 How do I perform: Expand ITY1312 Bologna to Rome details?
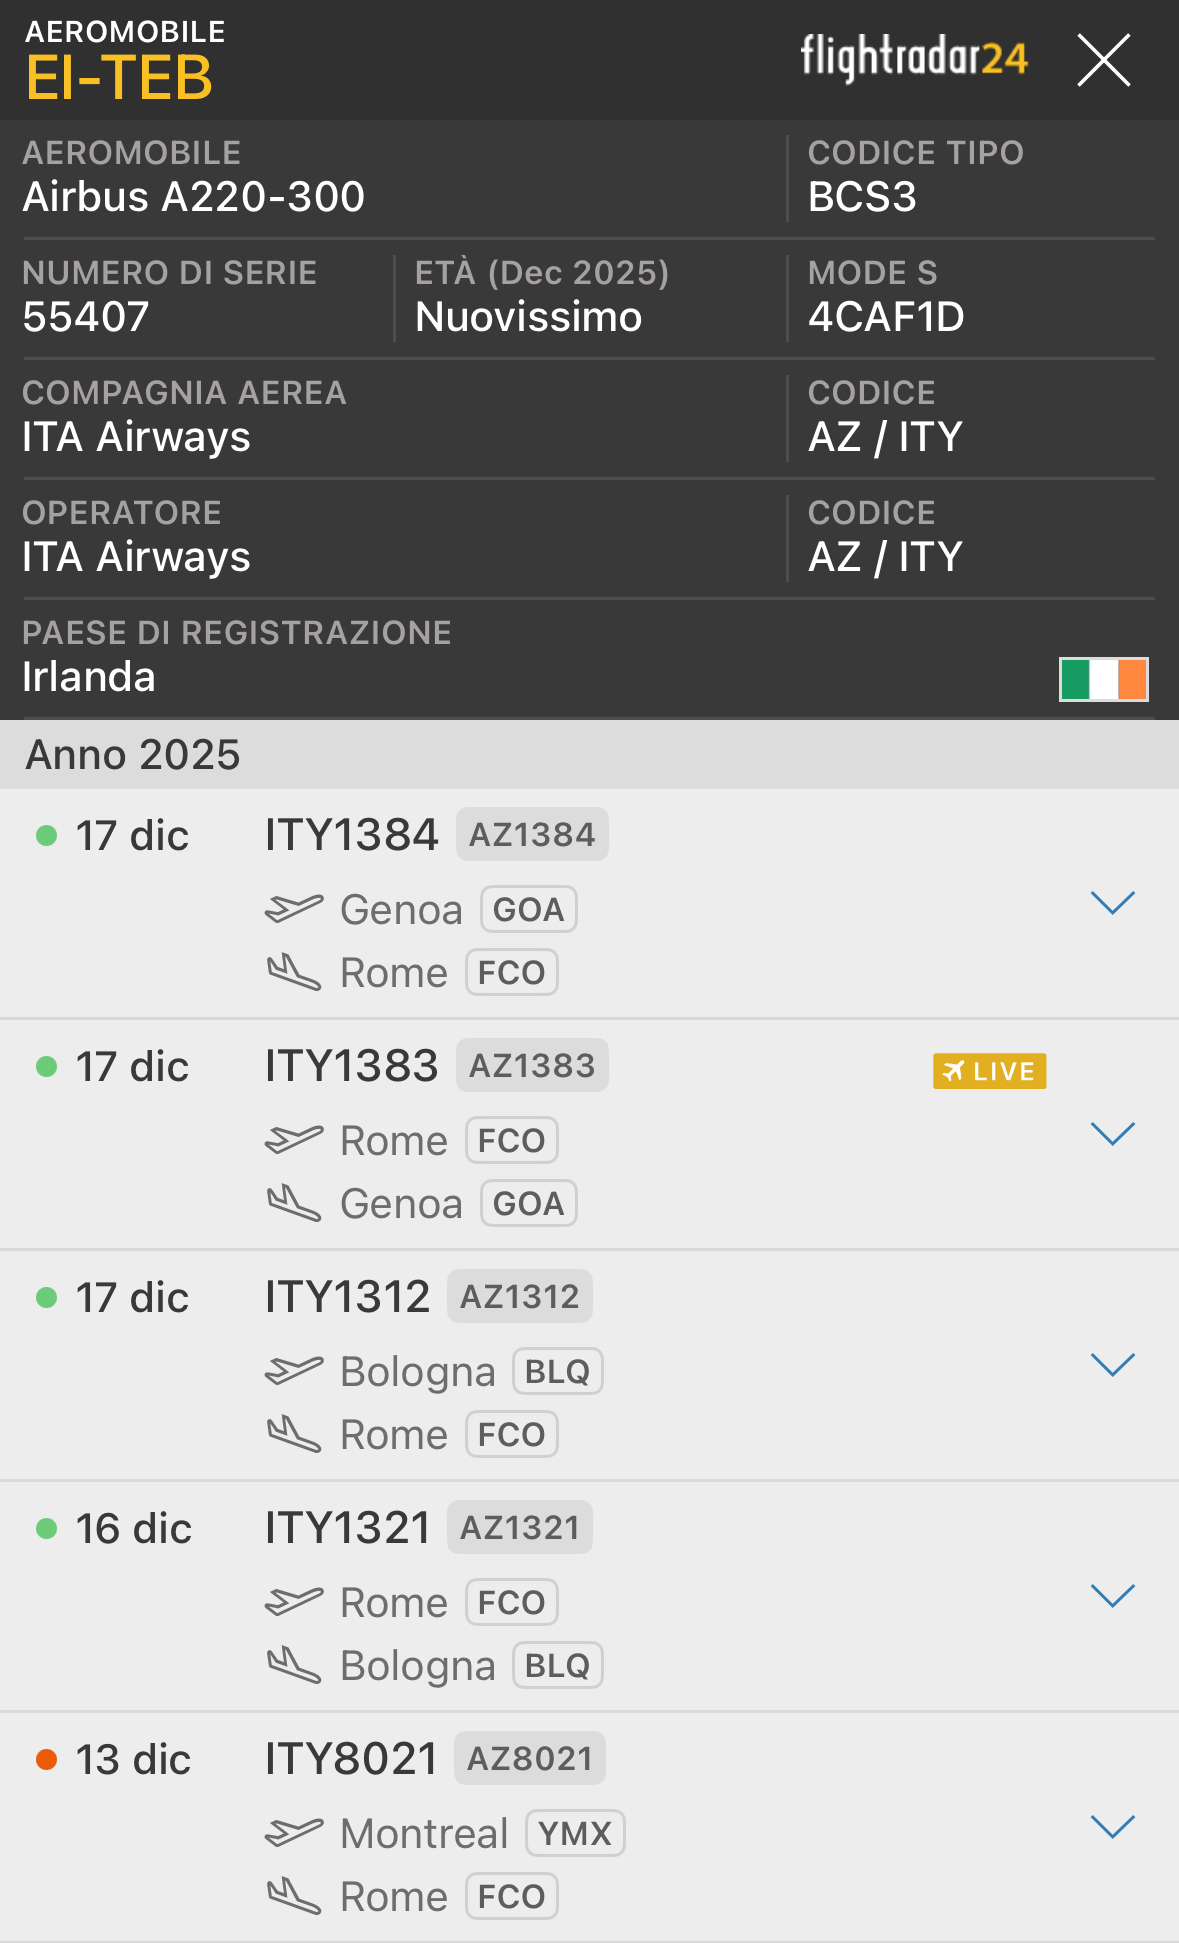coord(1112,1365)
